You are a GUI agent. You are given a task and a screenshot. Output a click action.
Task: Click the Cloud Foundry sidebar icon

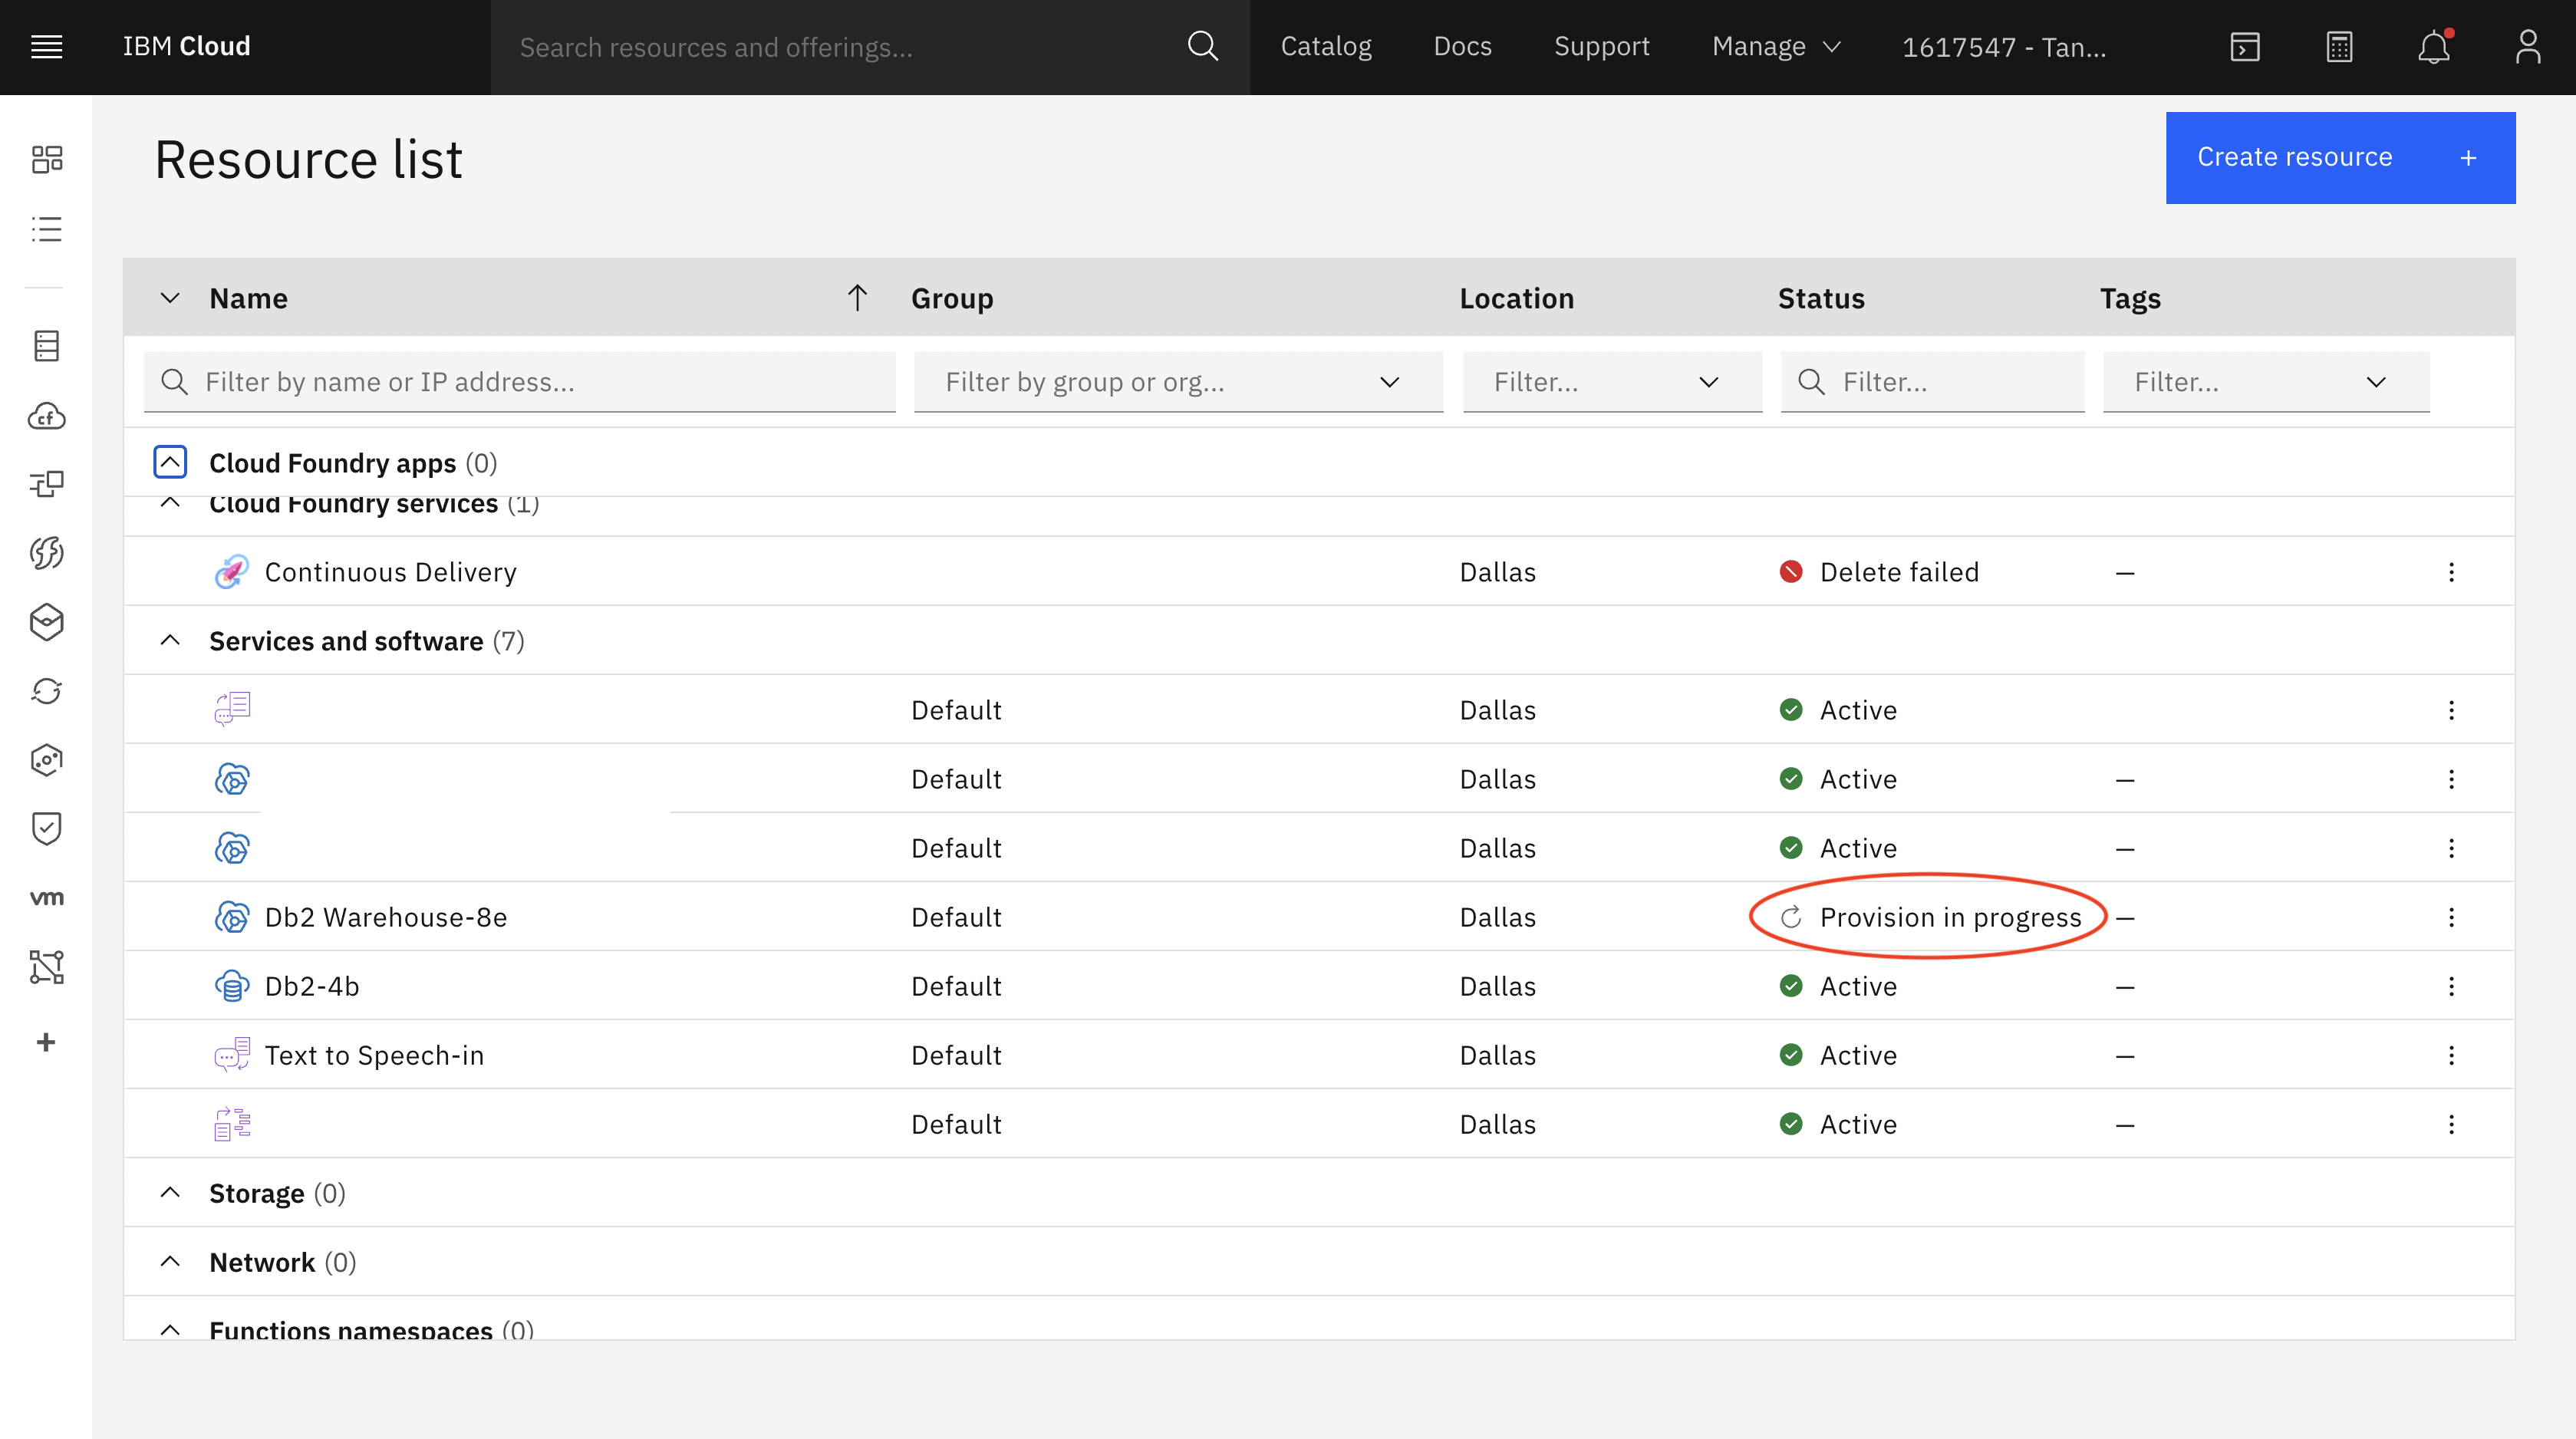coord(46,416)
